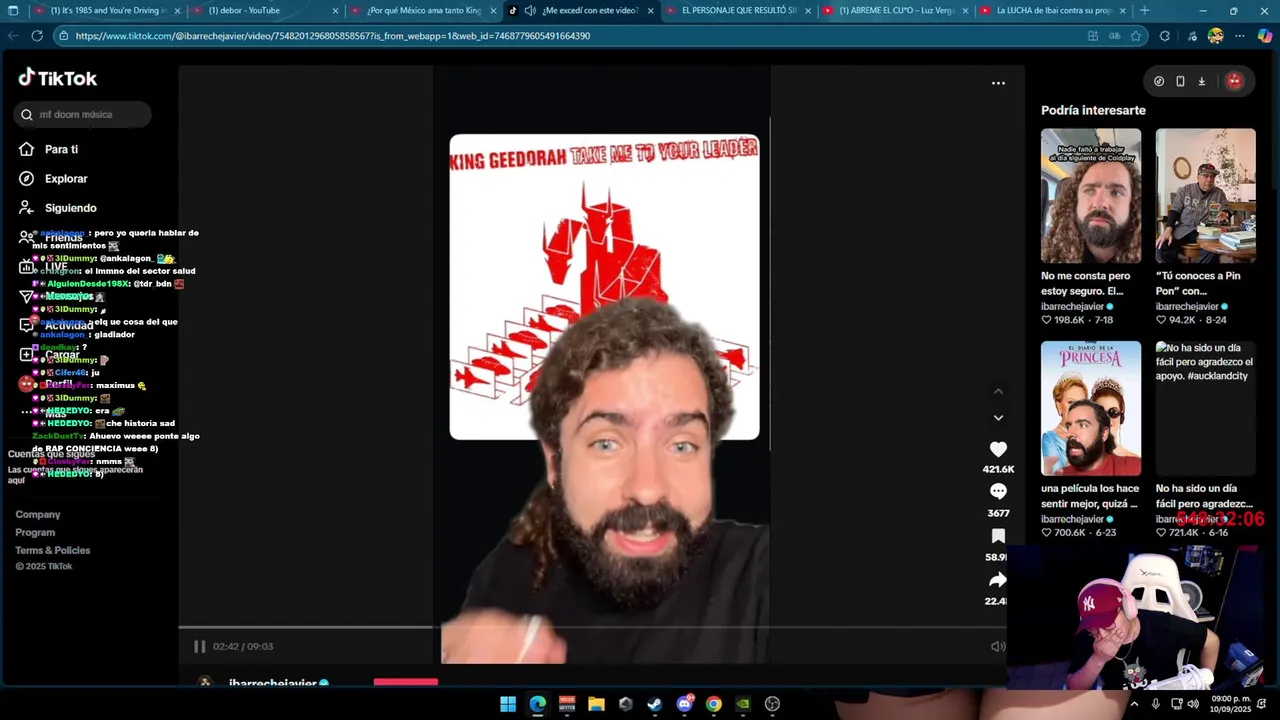Click ibarrechejavier under 'Pin Pon' video
This screenshot has width=1280, height=720.
[1187, 307]
